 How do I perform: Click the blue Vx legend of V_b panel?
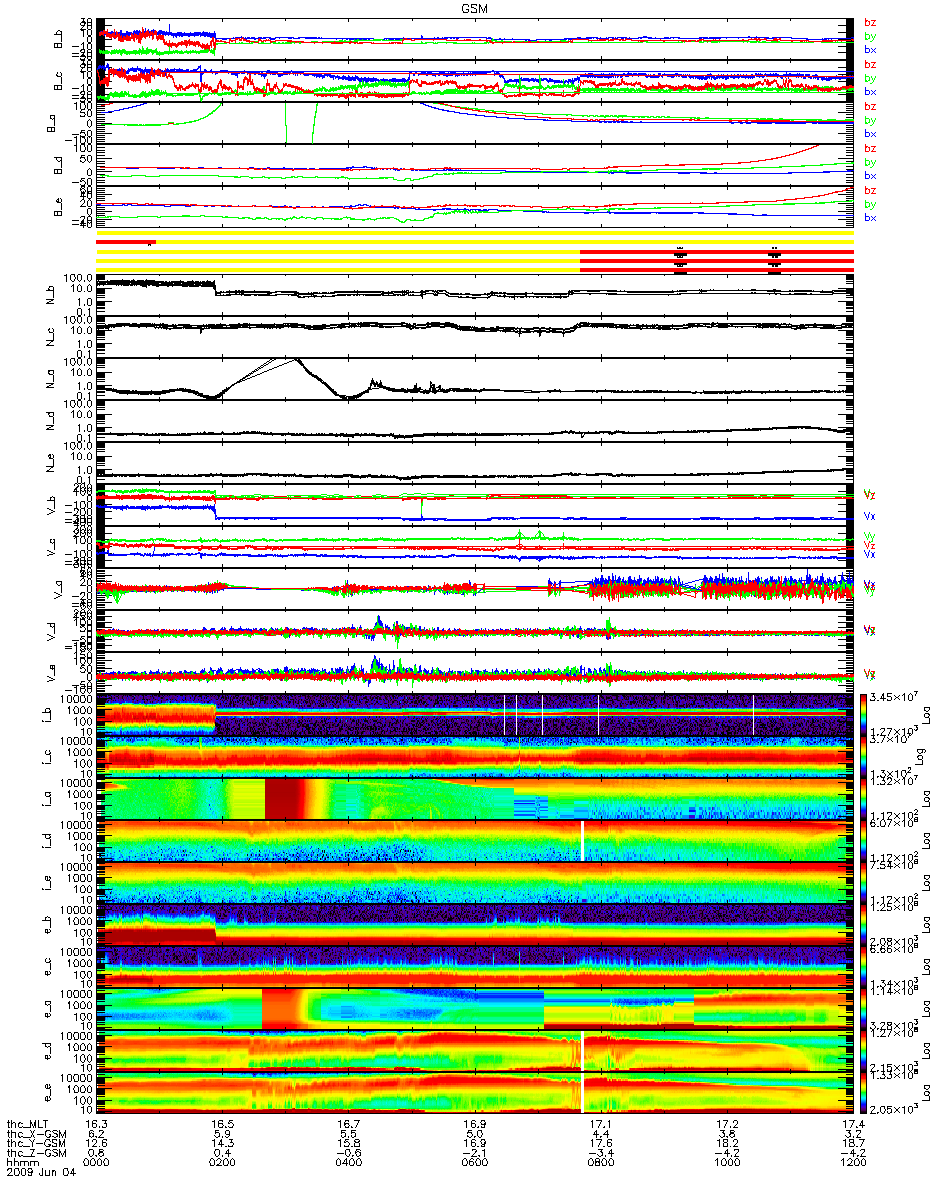point(870,515)
